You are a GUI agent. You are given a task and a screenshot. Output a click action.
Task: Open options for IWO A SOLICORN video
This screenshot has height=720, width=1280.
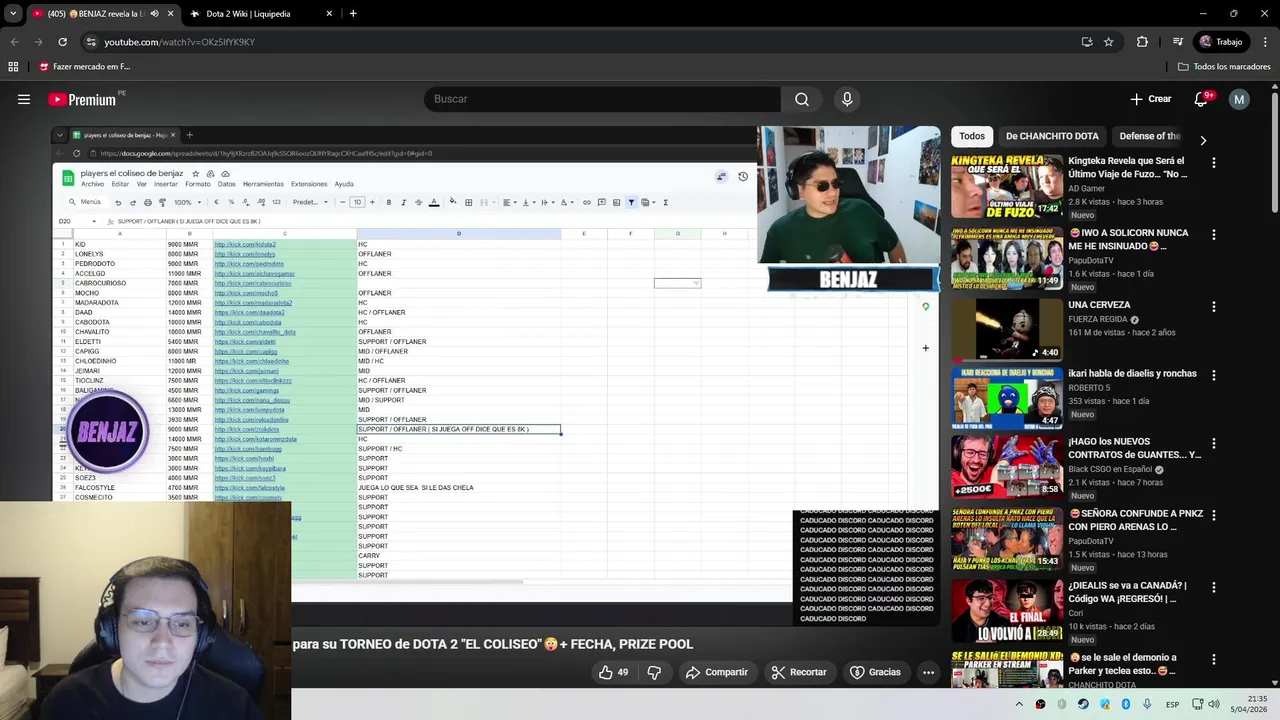[x=1214, y=234]
